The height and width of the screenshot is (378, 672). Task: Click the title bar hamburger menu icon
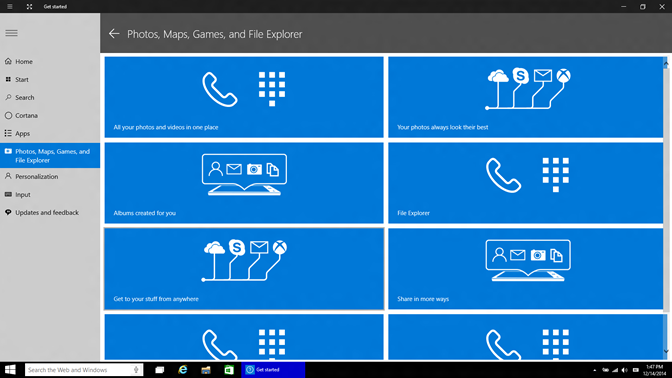pos(9,6)
